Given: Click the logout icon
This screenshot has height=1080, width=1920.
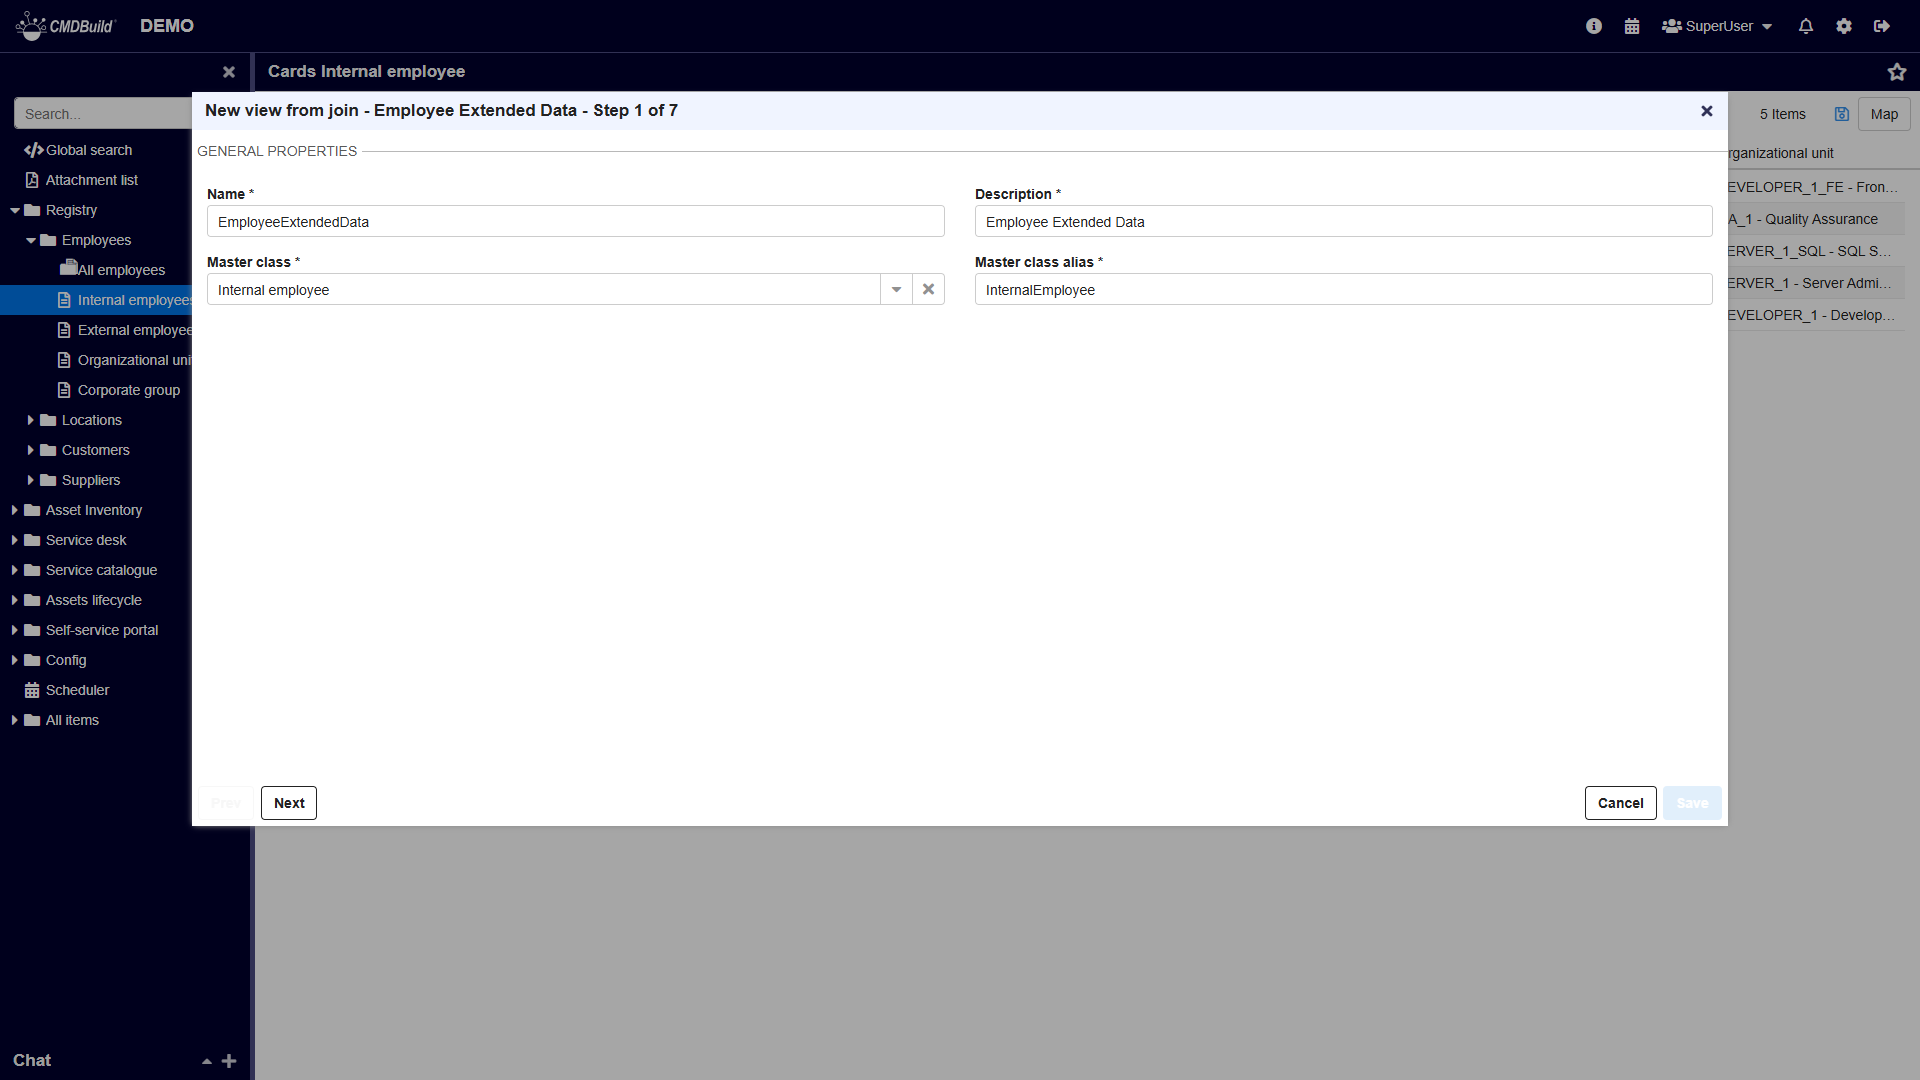Looking at the screenshot, I should pos(1882,26).
